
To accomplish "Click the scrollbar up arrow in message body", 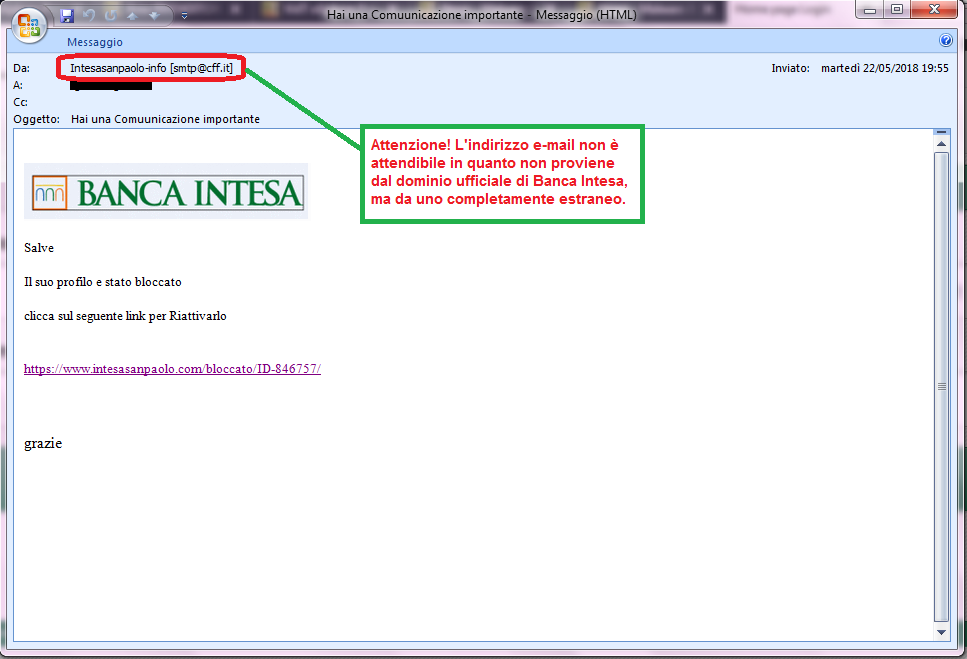I will [x=941, y=144].
